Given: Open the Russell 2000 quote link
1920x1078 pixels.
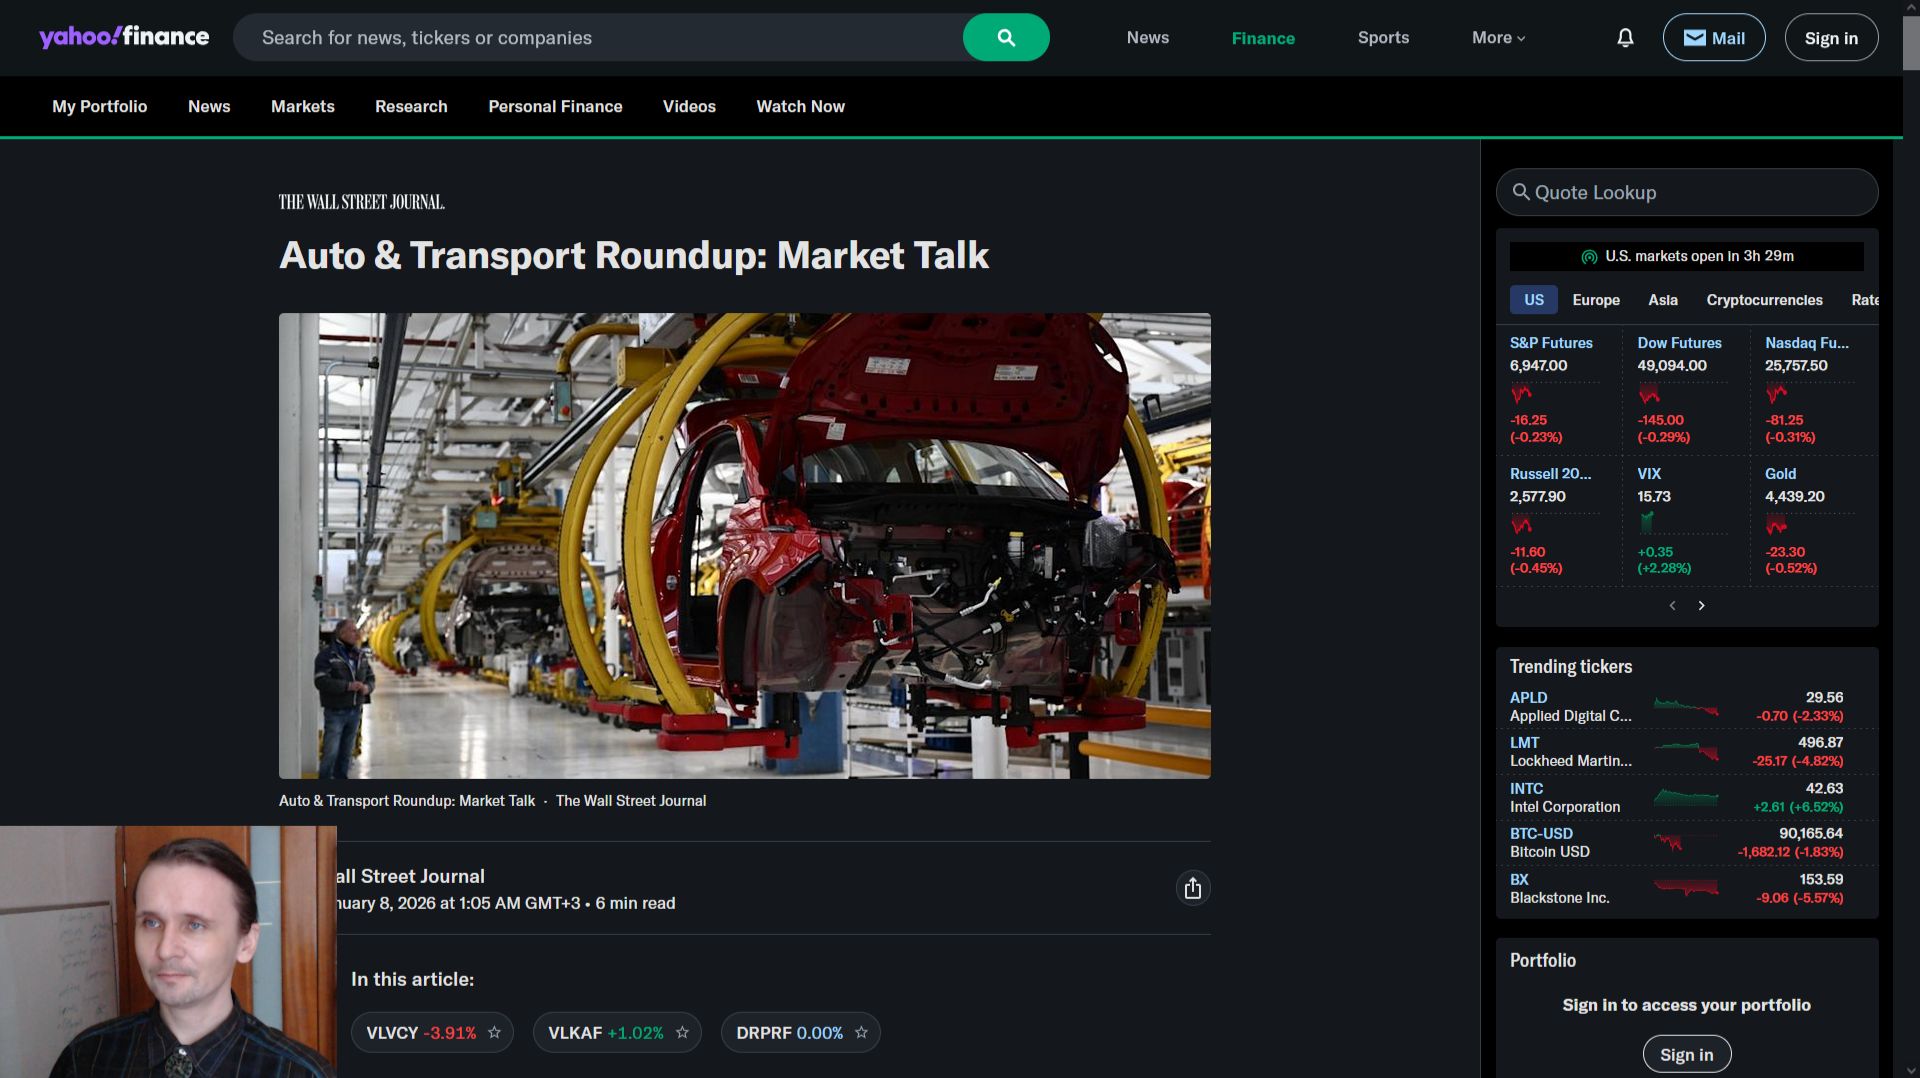Looking at the screenshot, I should 1550,474.
